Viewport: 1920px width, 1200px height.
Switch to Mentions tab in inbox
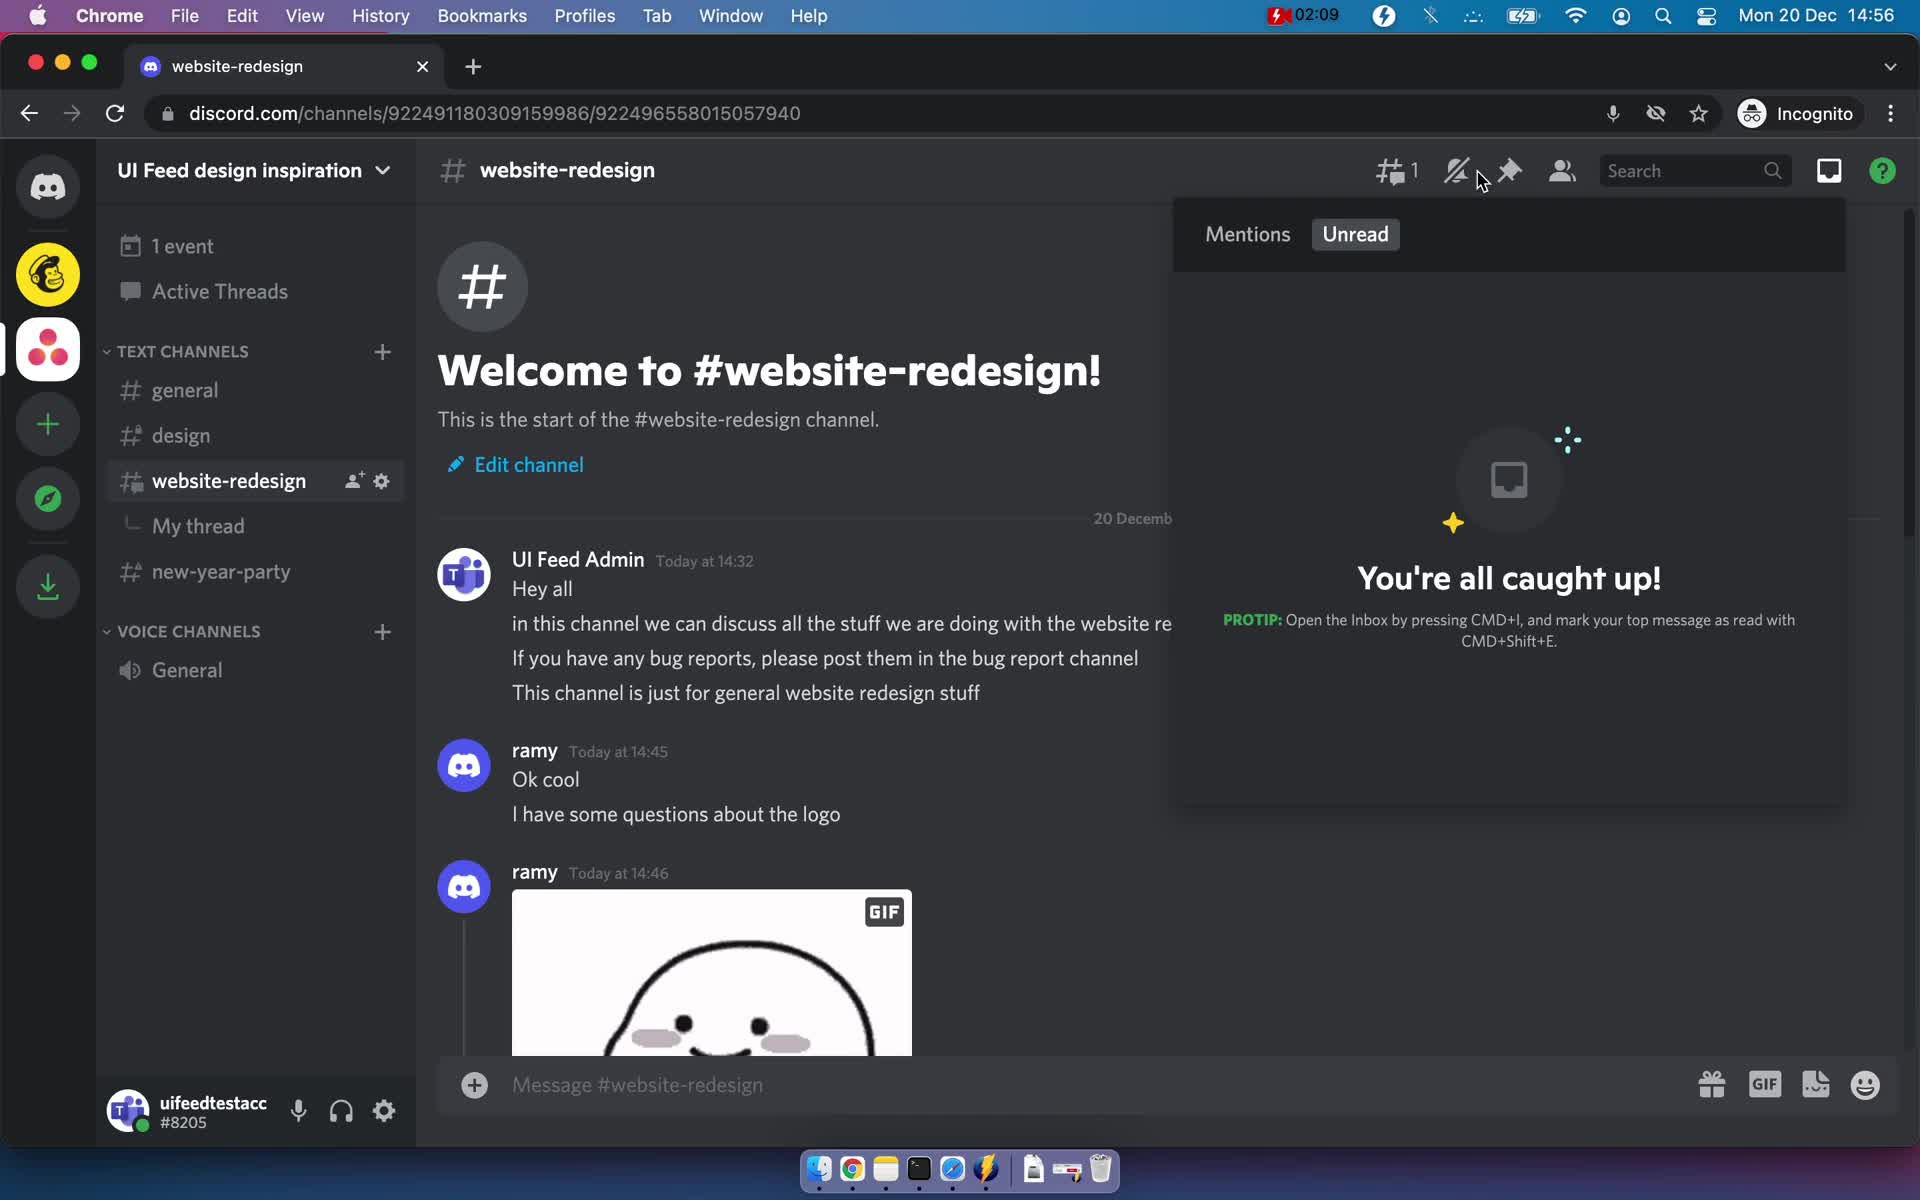(x=1245, y=232)
